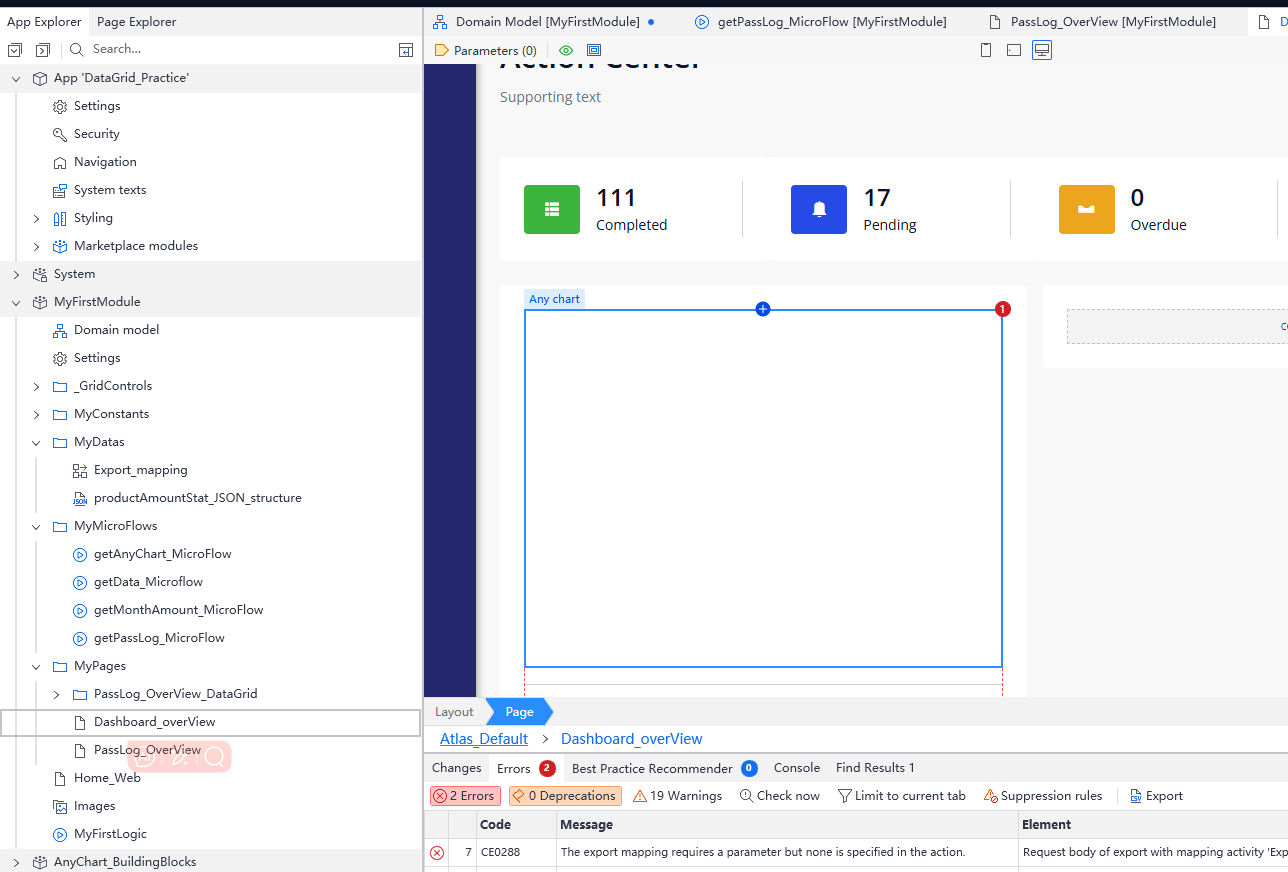1288x872 pixels.
Task: Switch to the App Explorer tab
Action: (44, 22)
